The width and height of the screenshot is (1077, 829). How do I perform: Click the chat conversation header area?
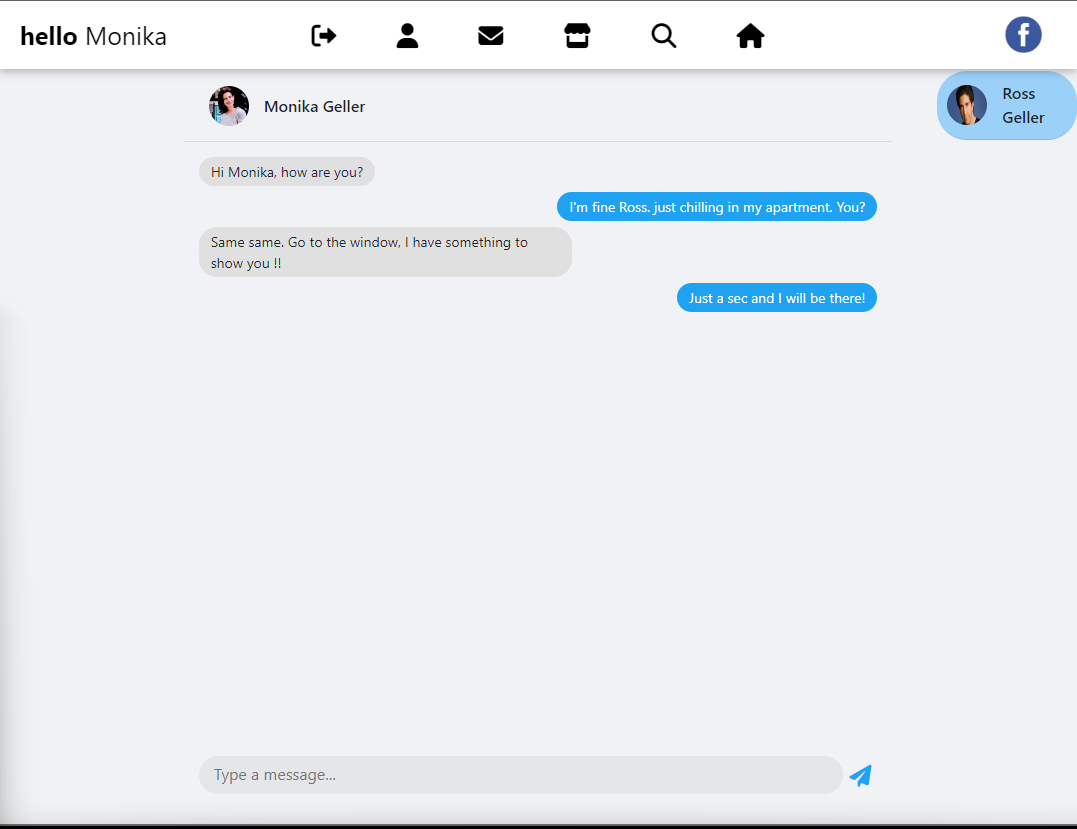coord(540,106)
